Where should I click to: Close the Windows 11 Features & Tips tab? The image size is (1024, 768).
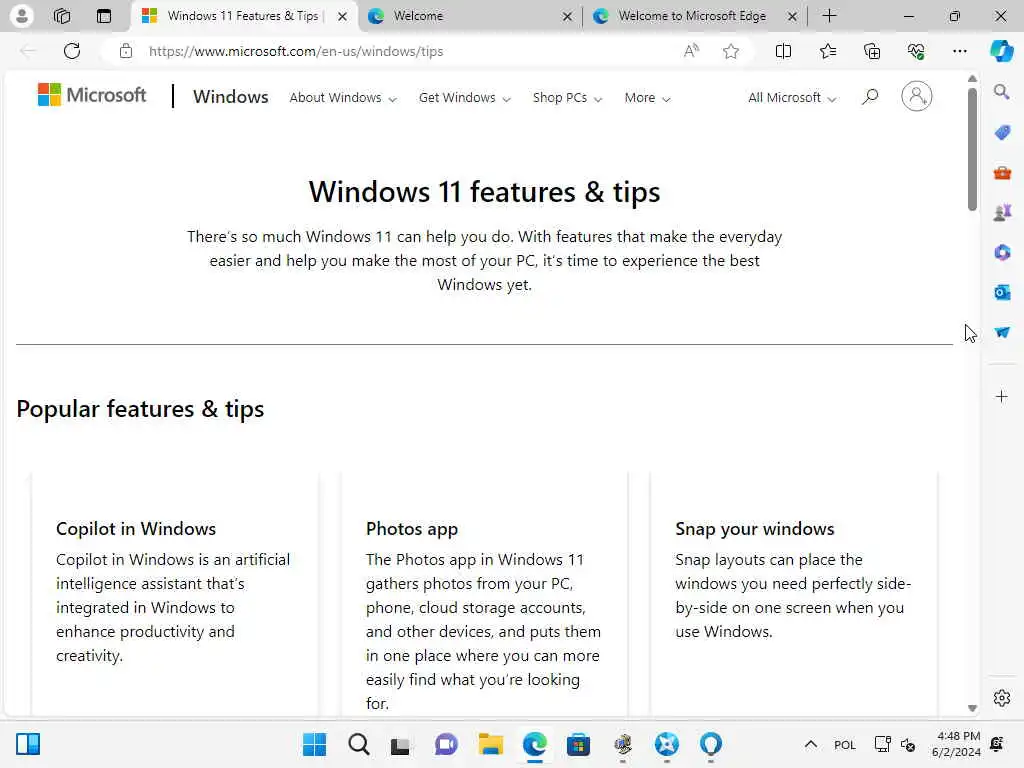point(342,16)
